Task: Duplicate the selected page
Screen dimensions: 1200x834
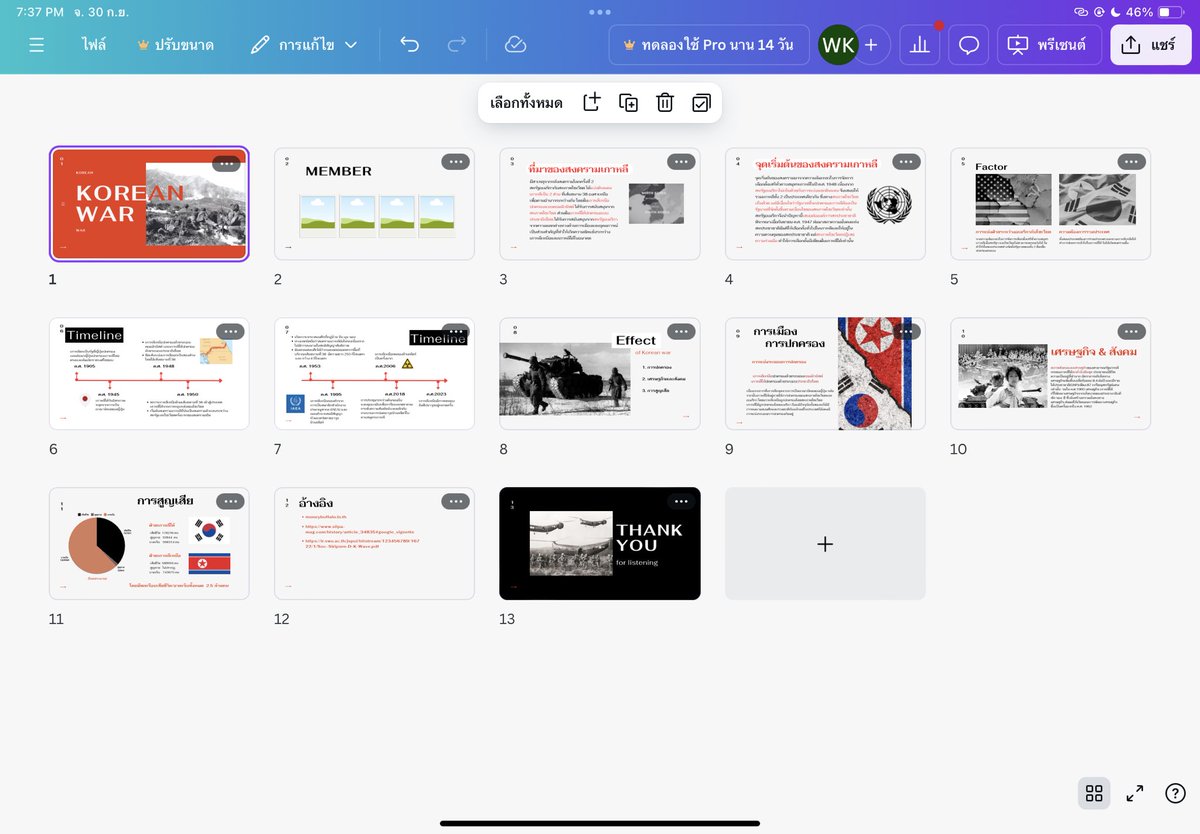Action: pyautogui.click(x=628, y=102)
